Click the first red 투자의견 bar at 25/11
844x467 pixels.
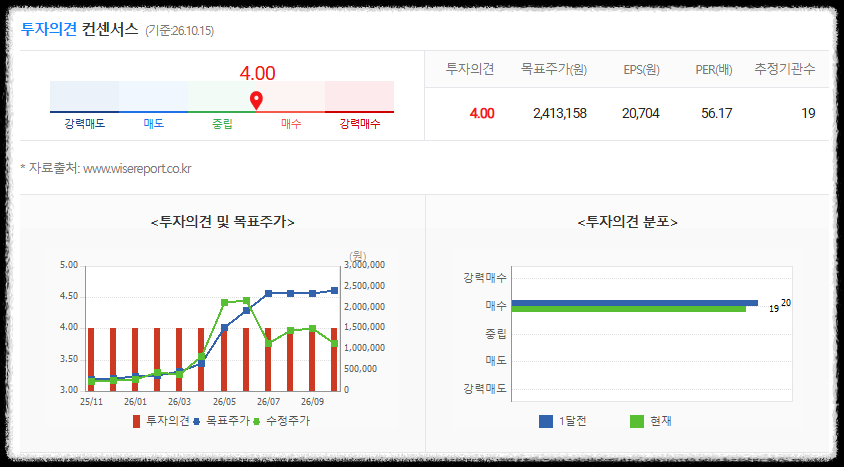pos(91,359)
